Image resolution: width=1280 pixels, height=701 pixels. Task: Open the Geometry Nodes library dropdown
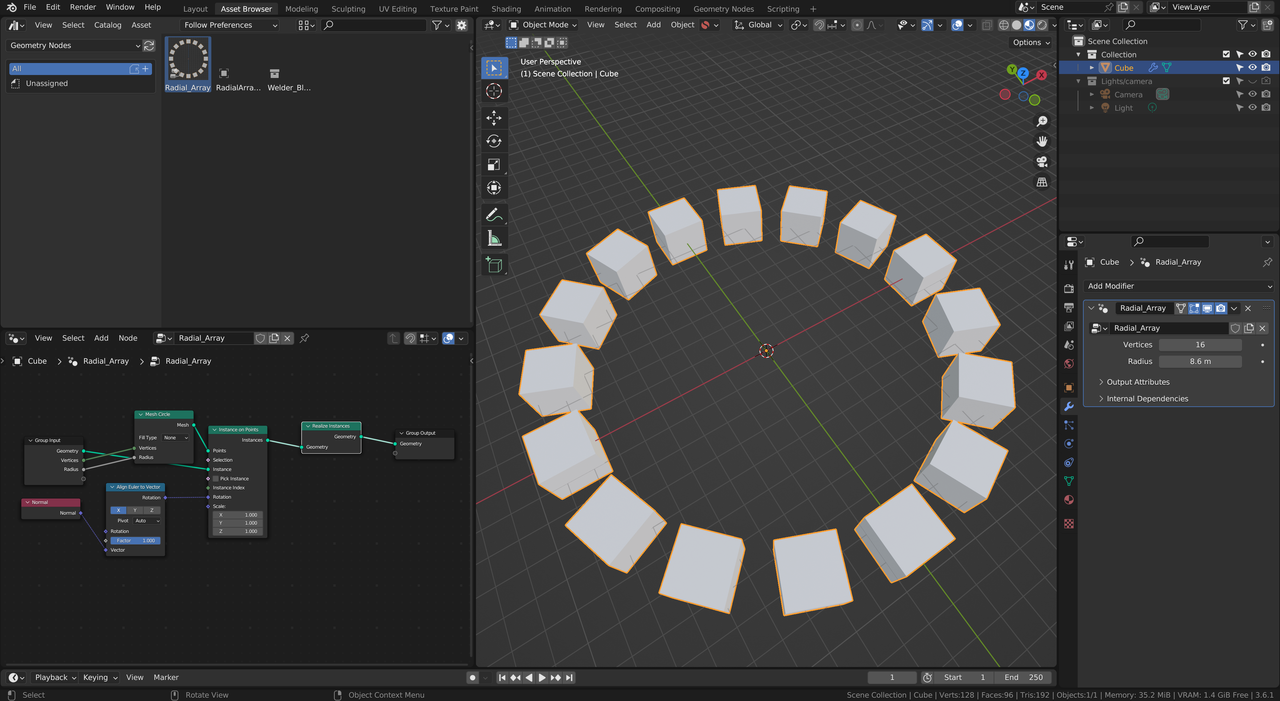75,45
